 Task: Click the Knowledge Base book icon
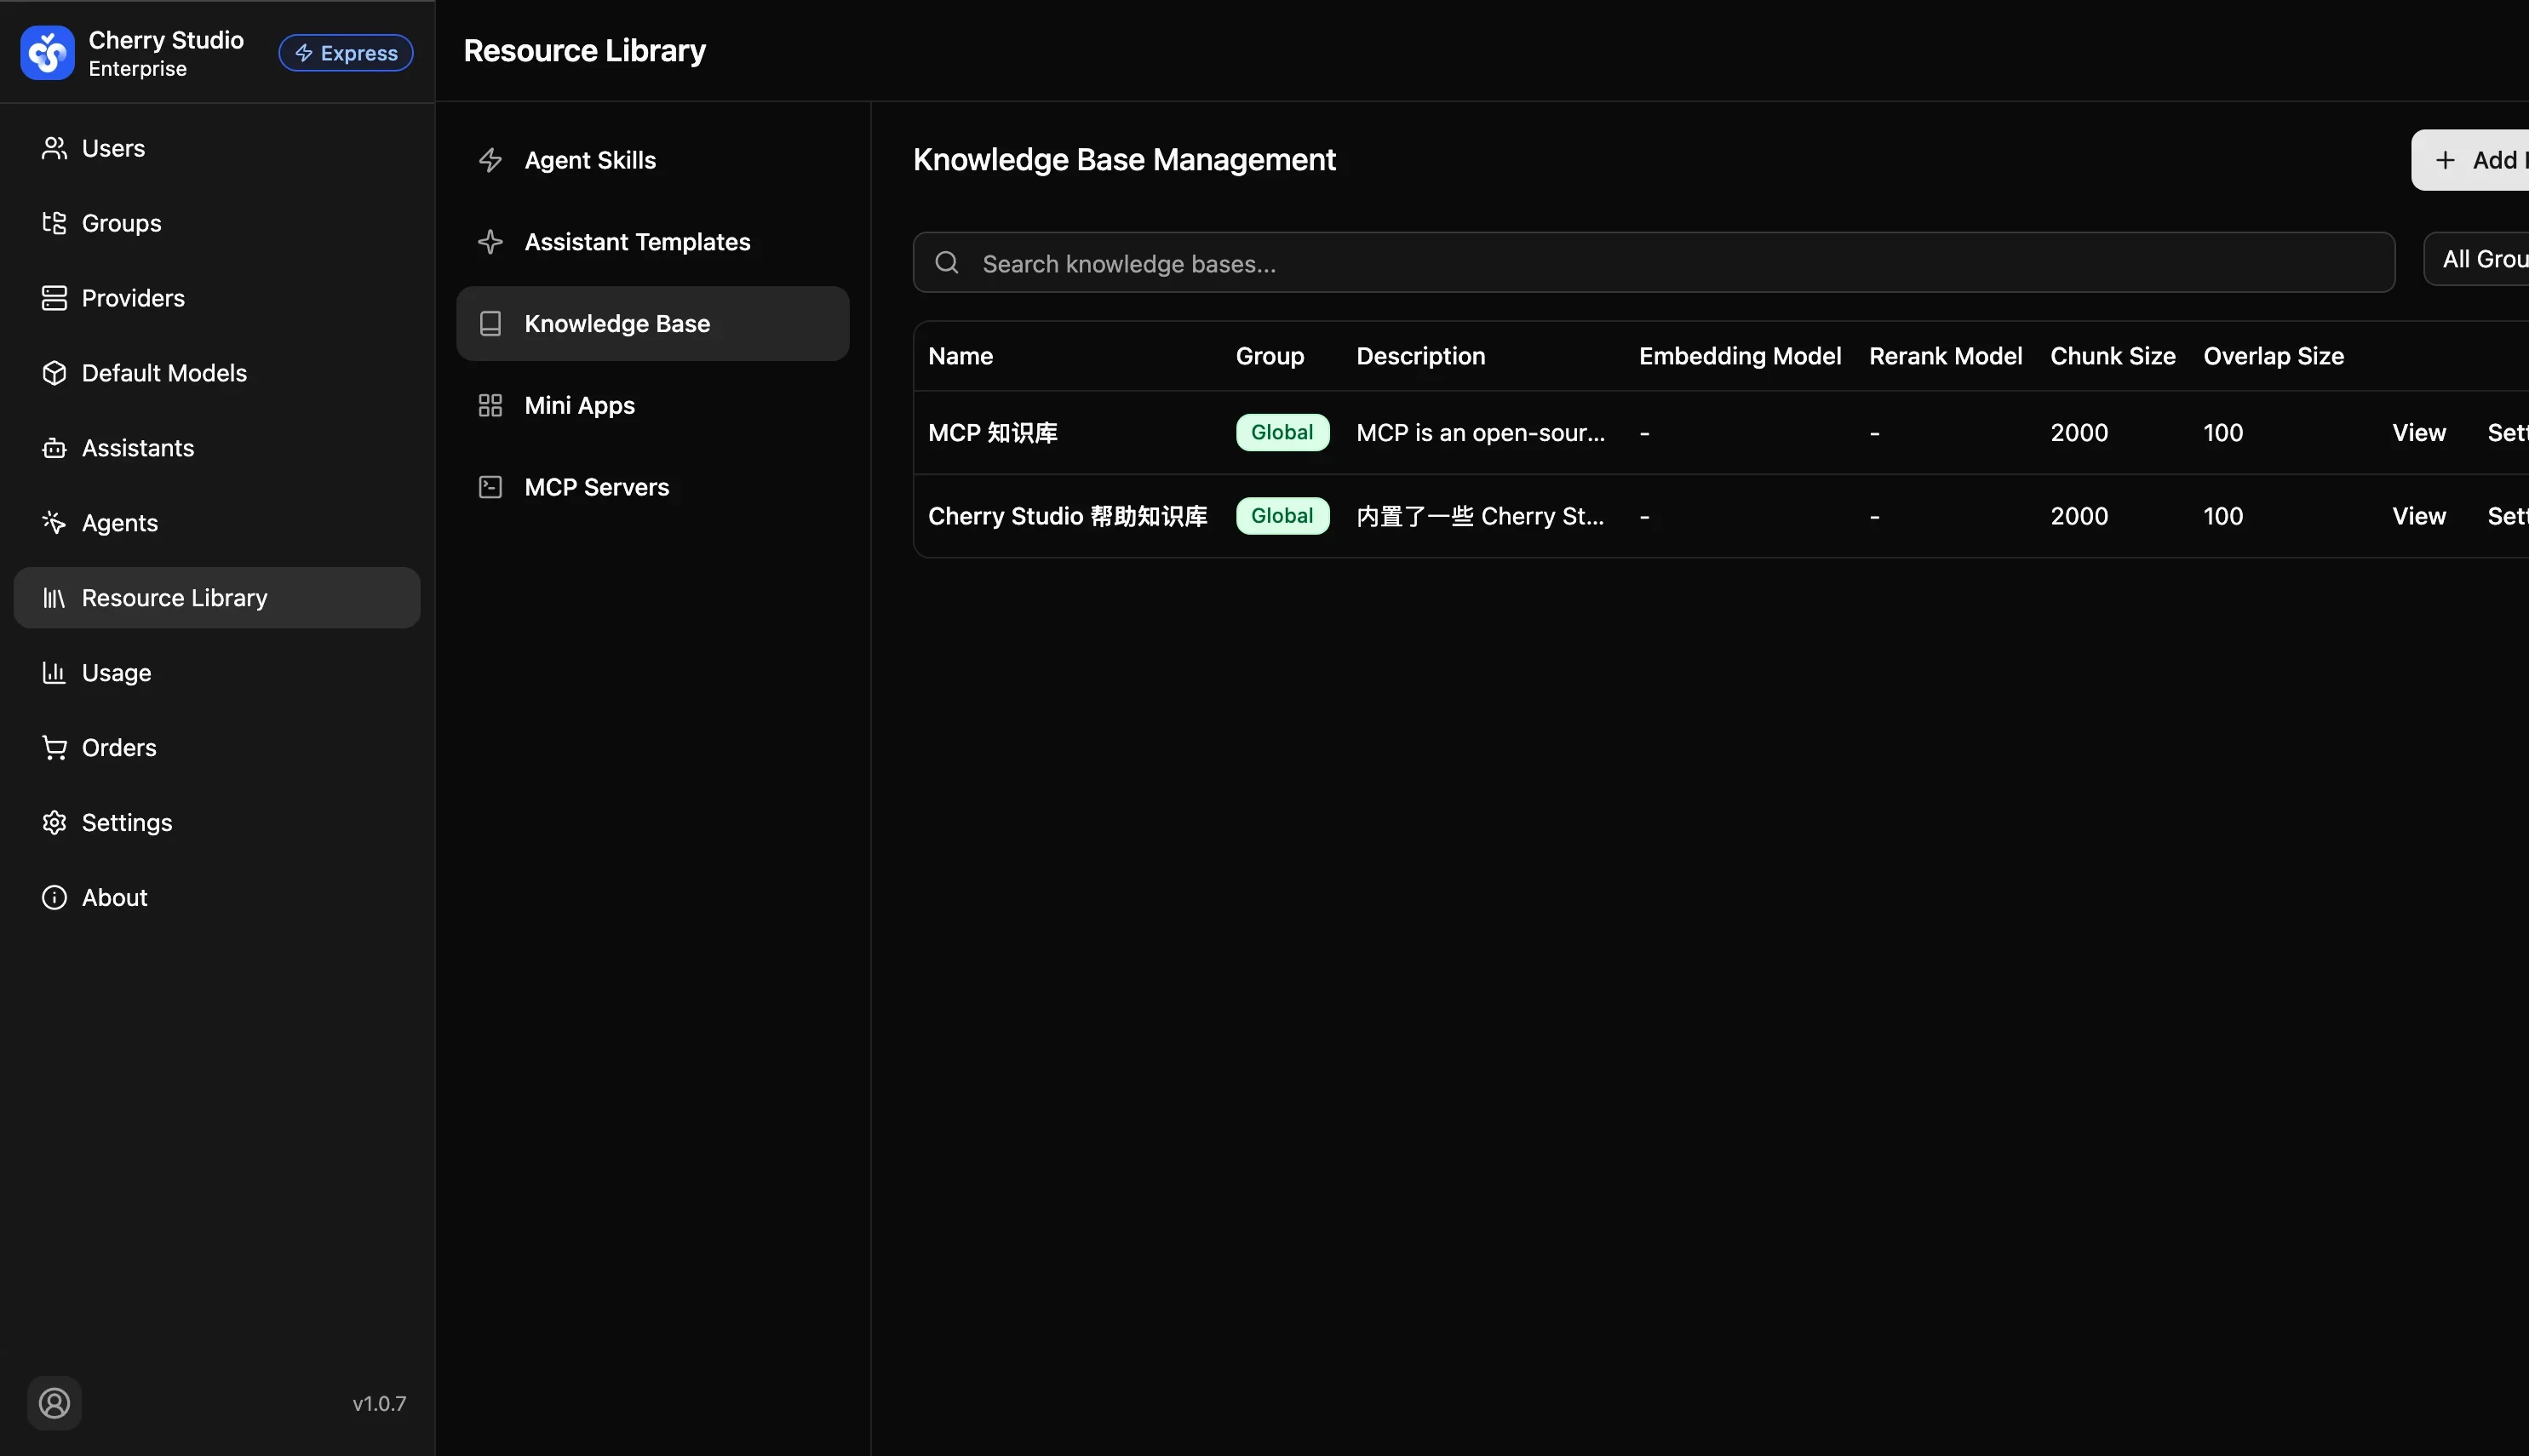click(x=490, y=324)
